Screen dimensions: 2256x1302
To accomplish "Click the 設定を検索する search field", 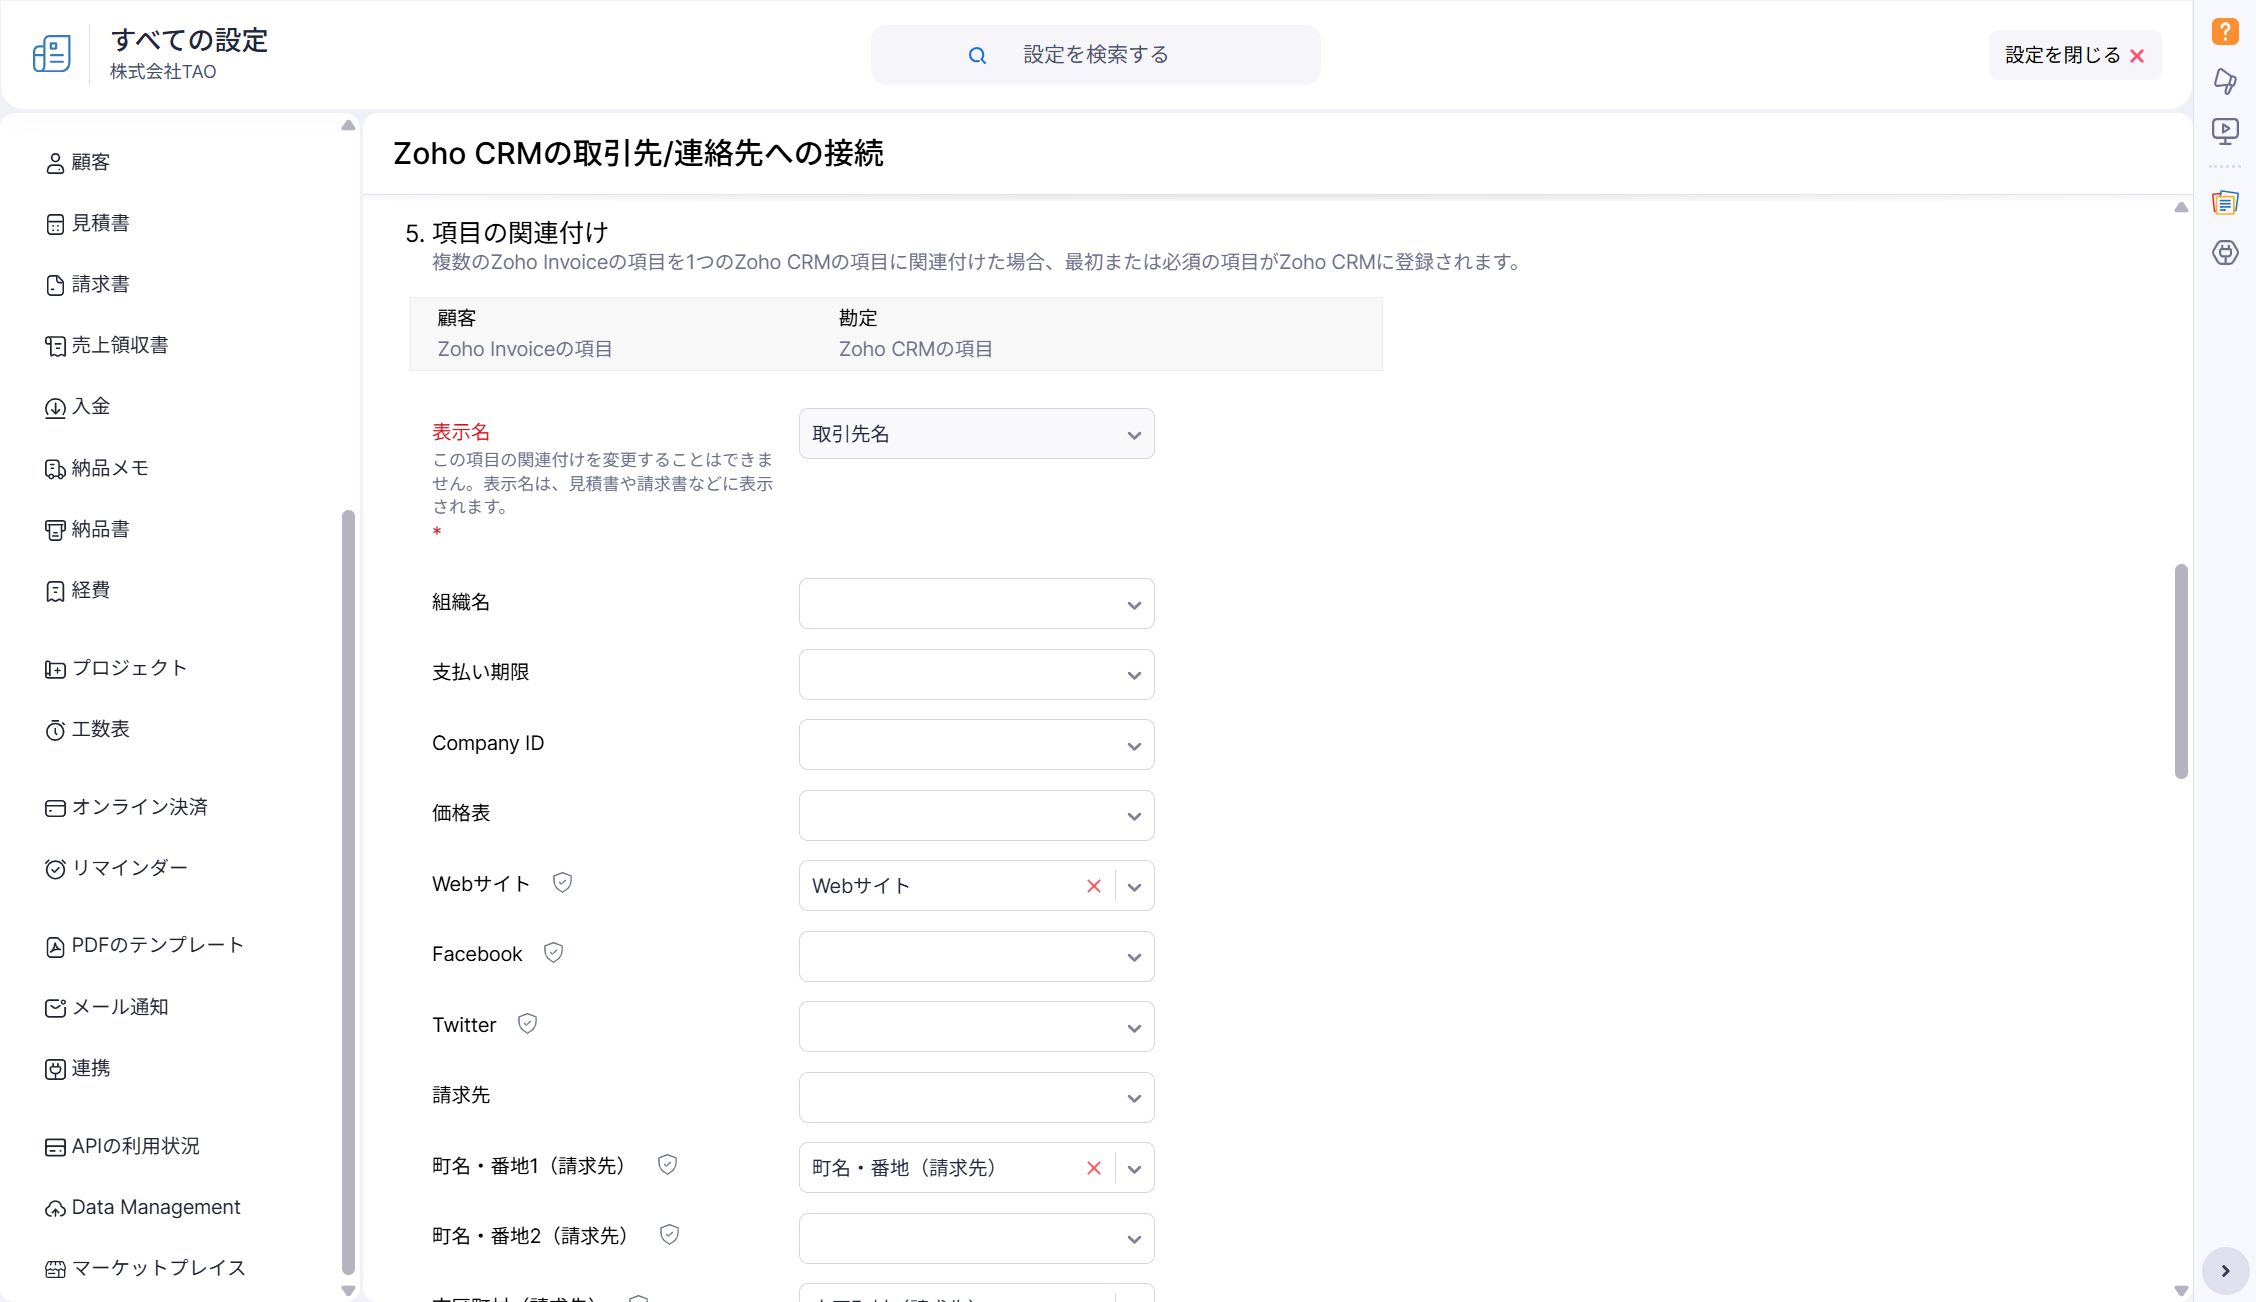I will (x=1095, y=55).
